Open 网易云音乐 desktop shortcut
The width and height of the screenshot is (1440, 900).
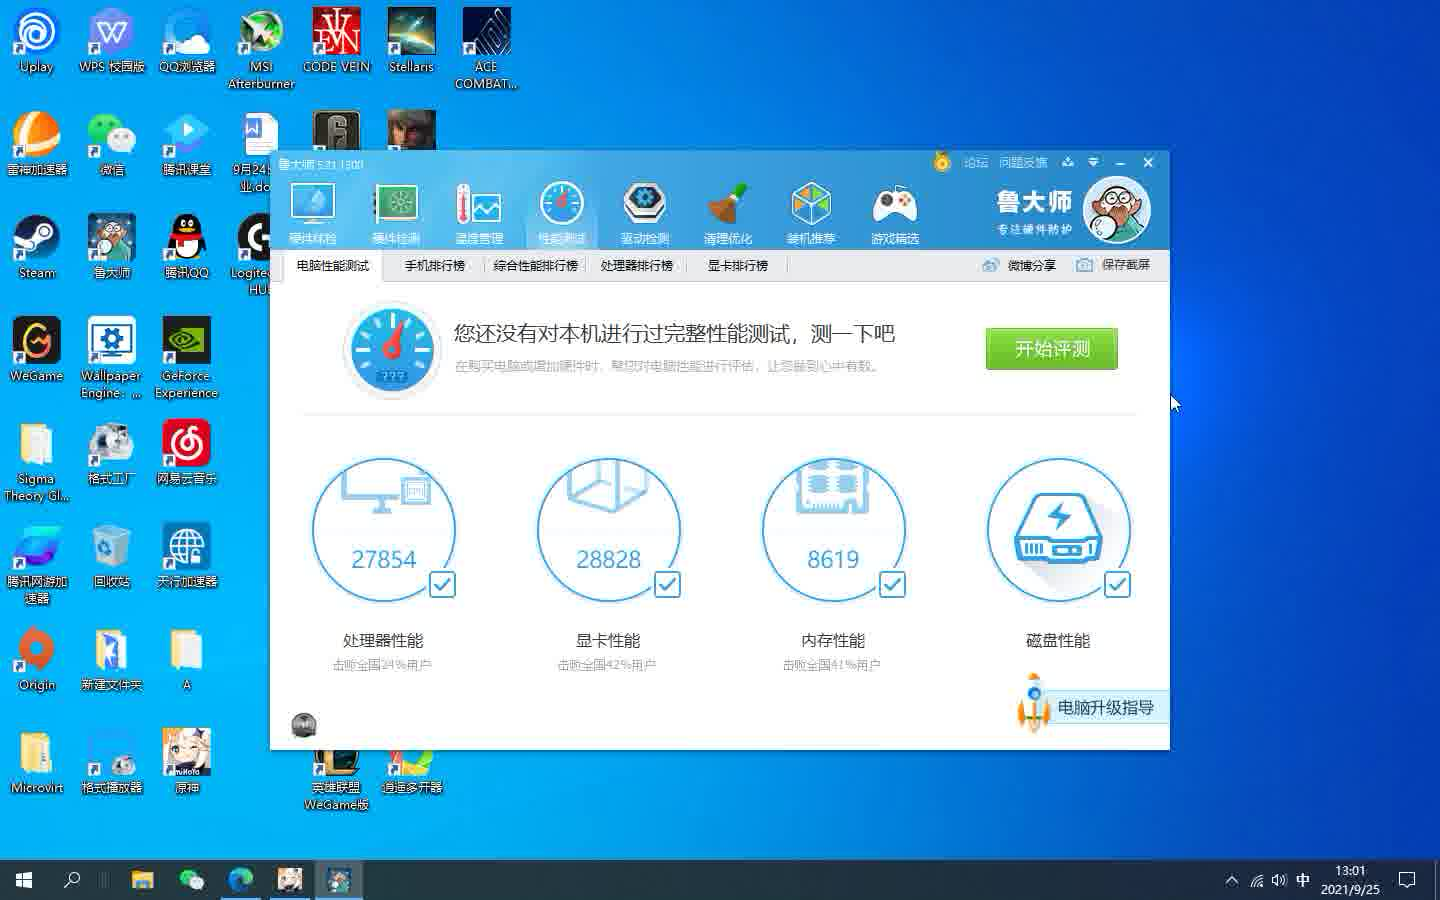pos(187,453)
